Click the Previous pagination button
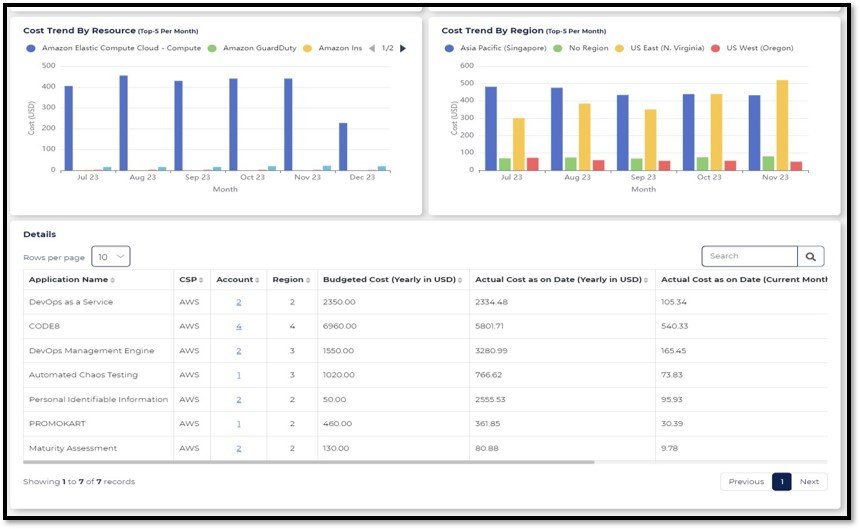This screenshot has width=860, height=529. pos(746,482)
